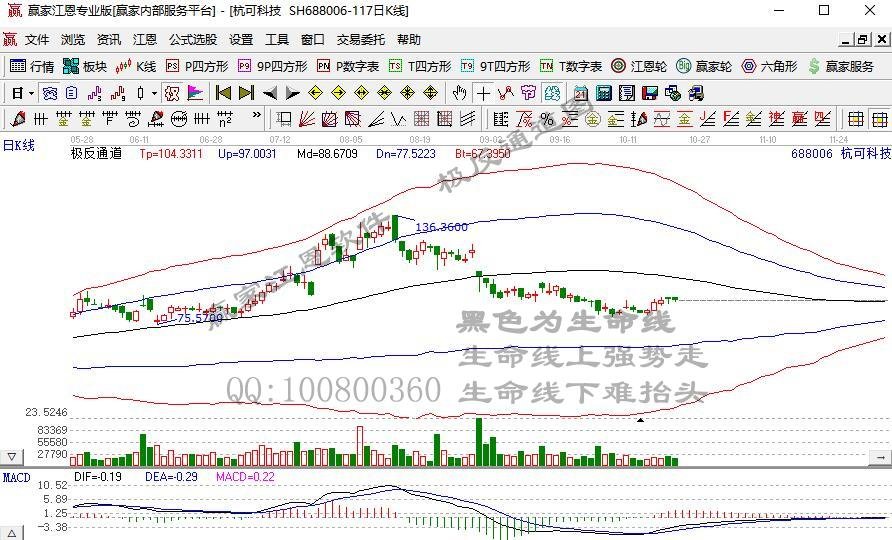Open the P四方形 tool
This screenshot has width=892, height=540.
click(x=197, y=67)
